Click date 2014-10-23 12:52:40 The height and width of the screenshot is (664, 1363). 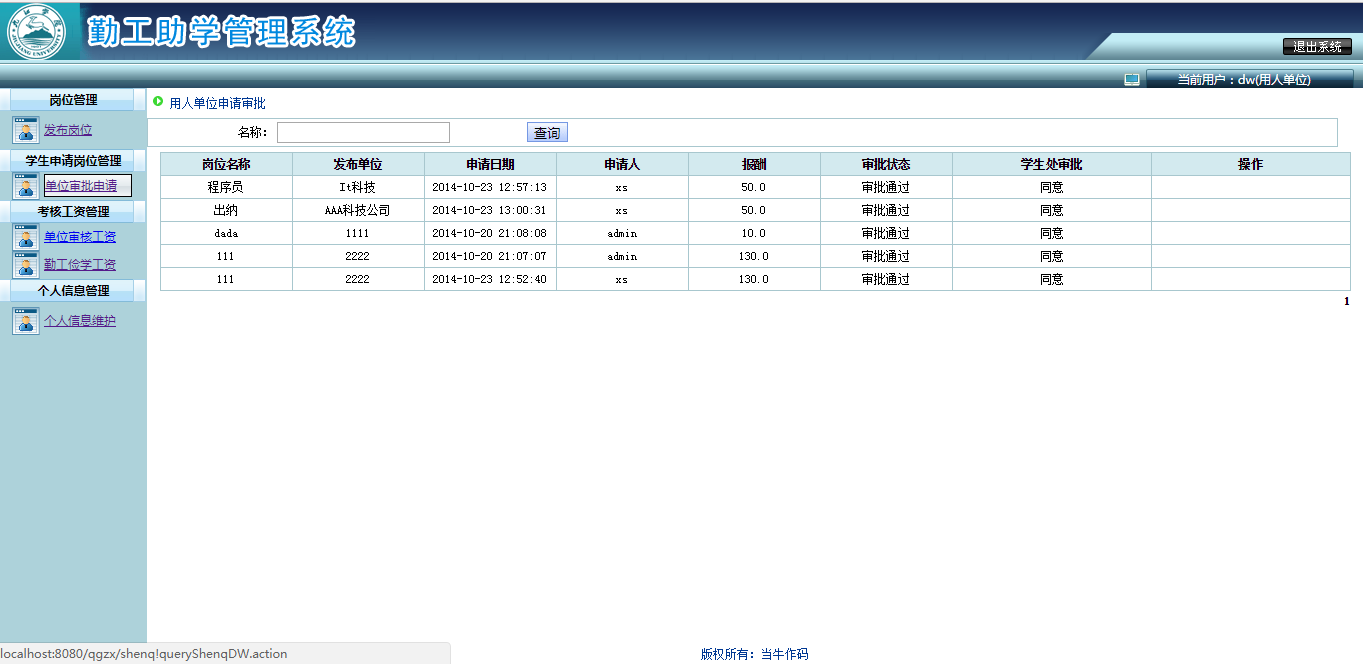490,279
